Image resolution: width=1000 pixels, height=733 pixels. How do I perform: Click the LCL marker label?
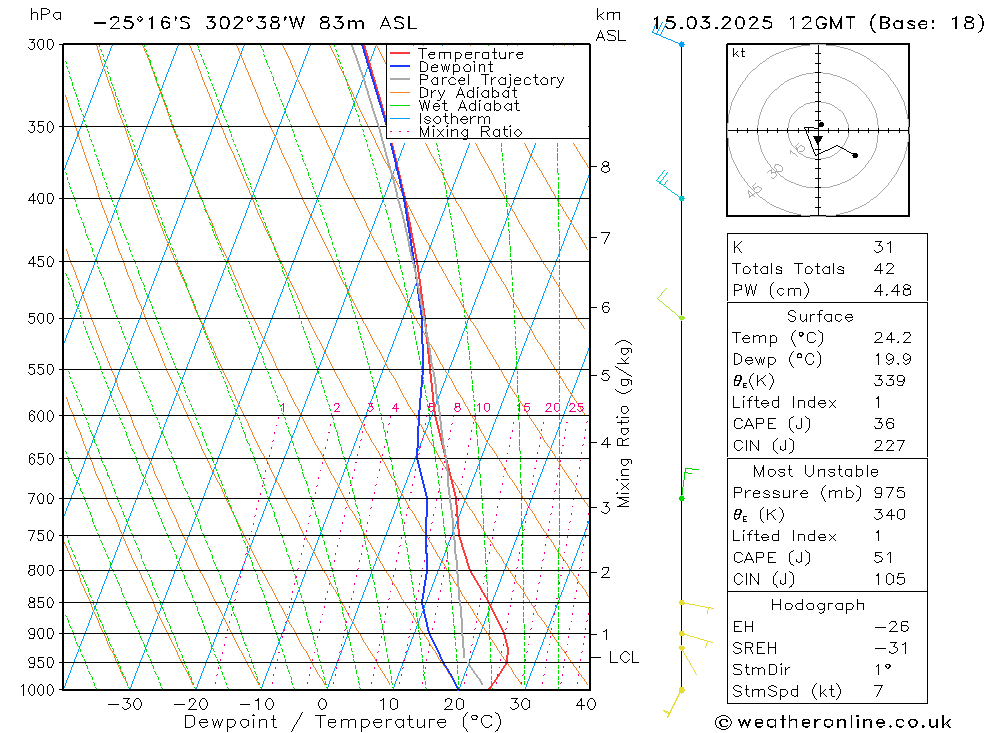click(x=624, y=658)
